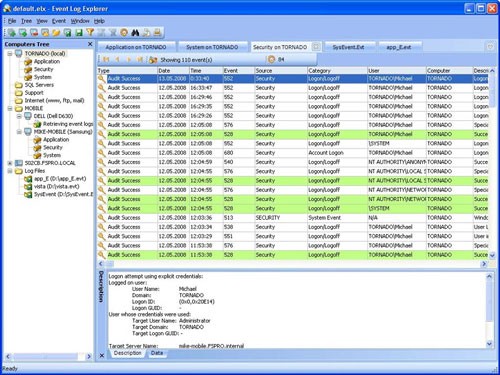Image resolution: width=500 pixels, height=375 pixels.
Task: Open the Event menu
Action: [59, 21]
